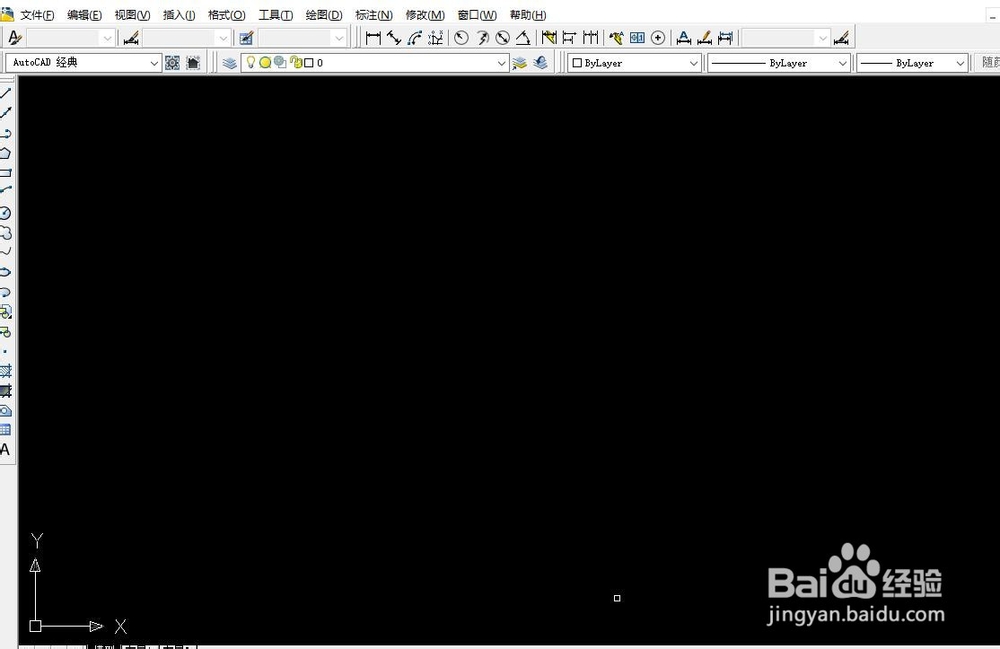The height and width of the screenshot is (649, 1000).
Task: Select the Arc Length dimension tool
Action: [415, 38]
